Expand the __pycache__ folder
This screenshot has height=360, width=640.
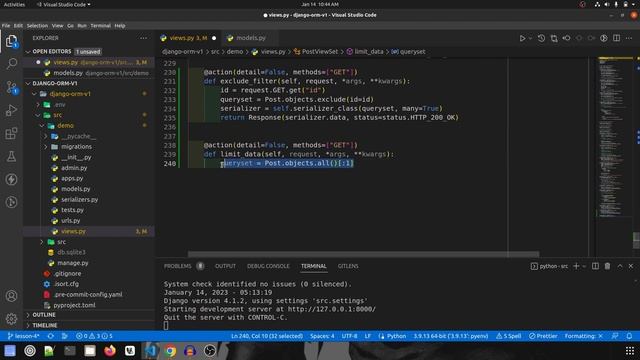point(90,136)
